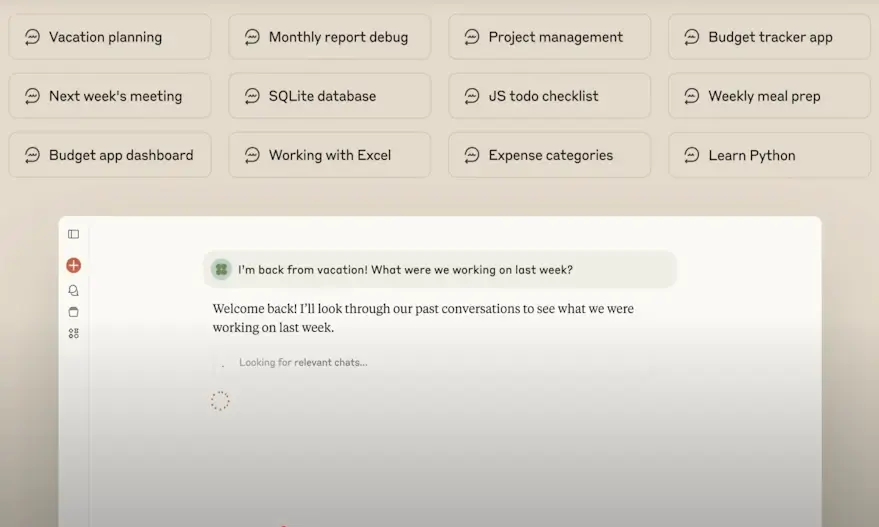Toggle the sidebar panel icon
Viewport: 879px width, 527px height.
[x=73, y=234]
